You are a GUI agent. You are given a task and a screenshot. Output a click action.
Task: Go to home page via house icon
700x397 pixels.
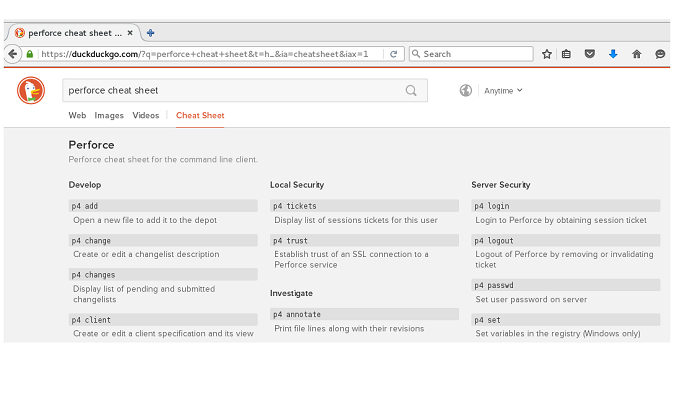637,54
